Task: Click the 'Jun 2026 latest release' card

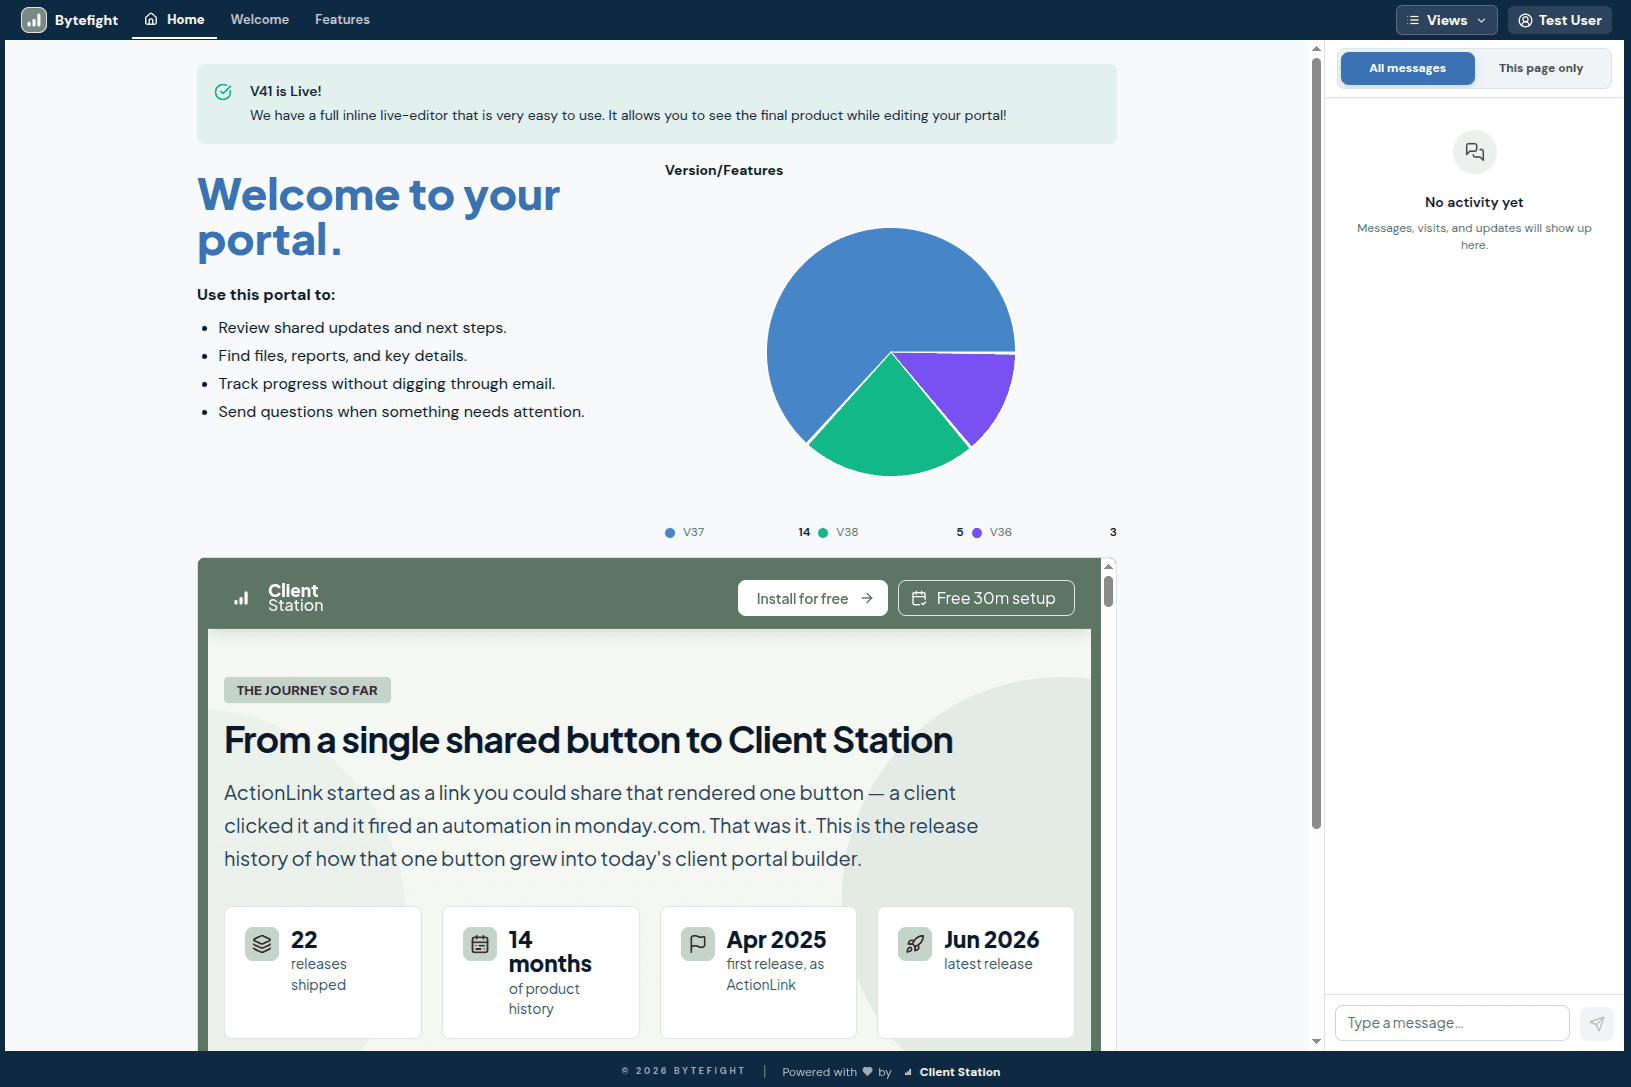Action: 976,972
